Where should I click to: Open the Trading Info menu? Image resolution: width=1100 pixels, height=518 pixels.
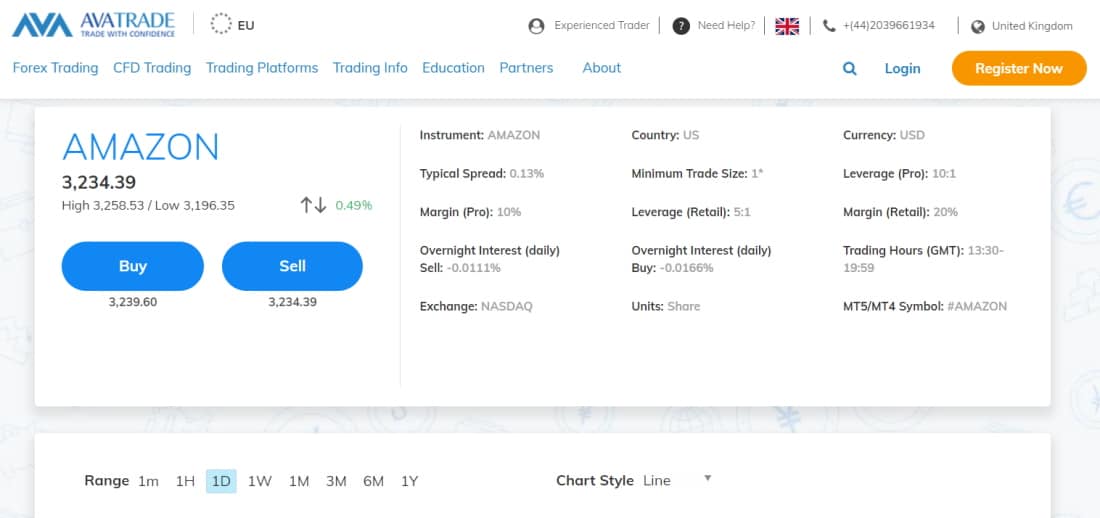click(370, 68)
